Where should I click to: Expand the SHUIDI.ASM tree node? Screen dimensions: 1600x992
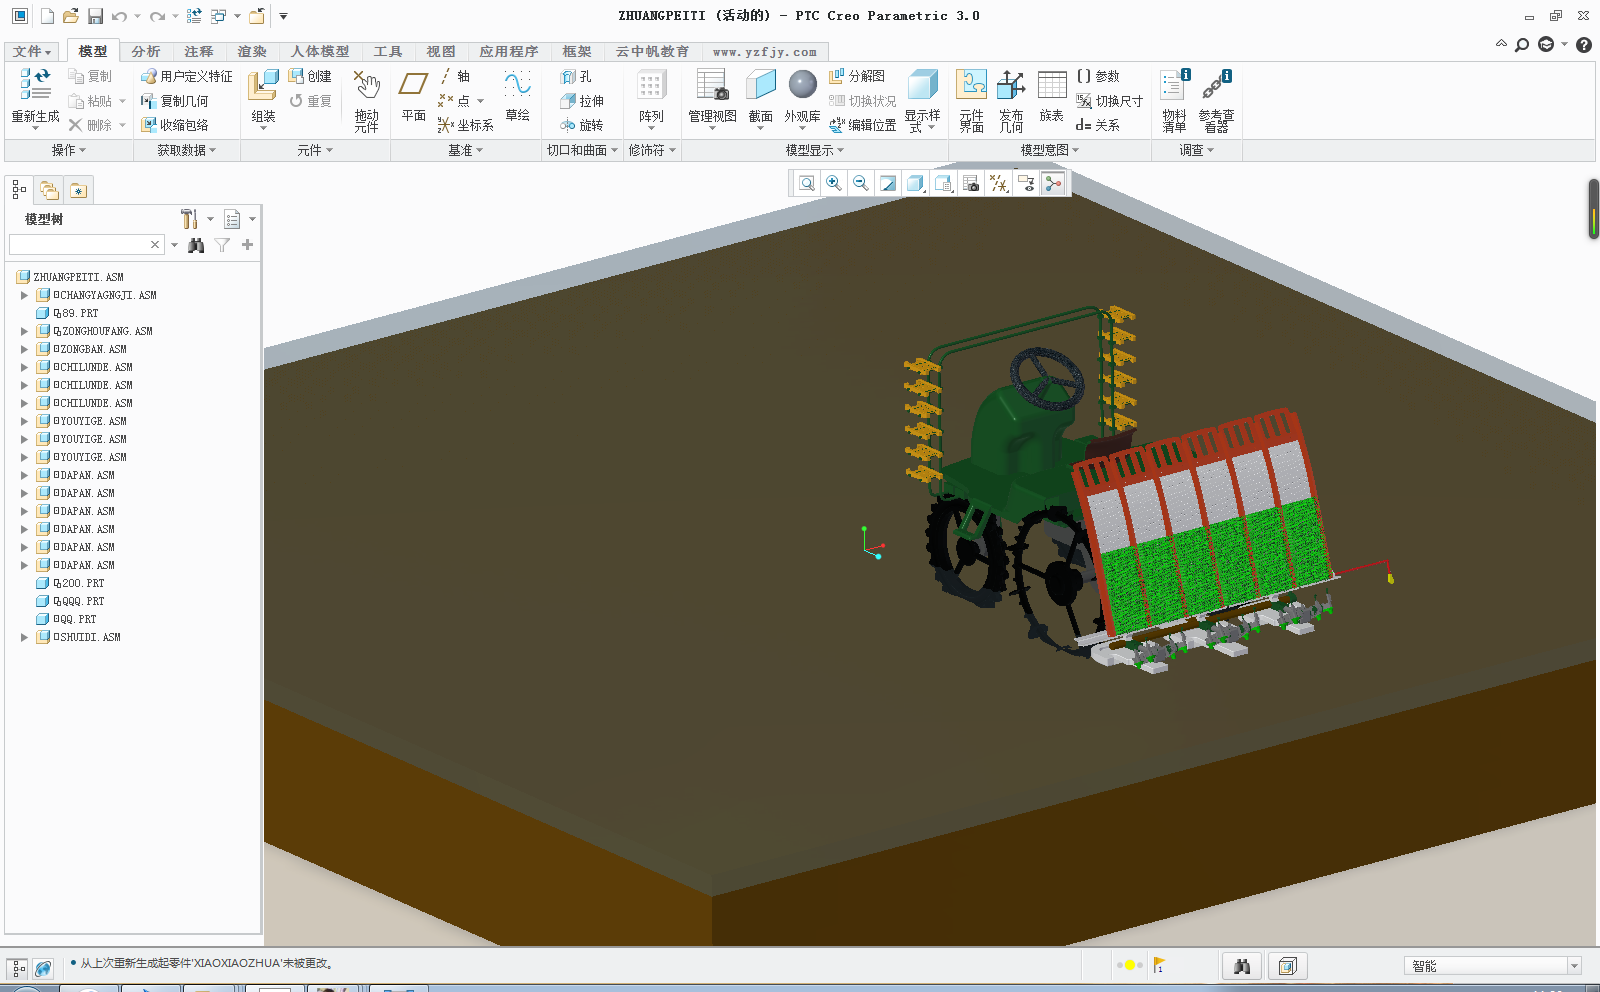24,637
